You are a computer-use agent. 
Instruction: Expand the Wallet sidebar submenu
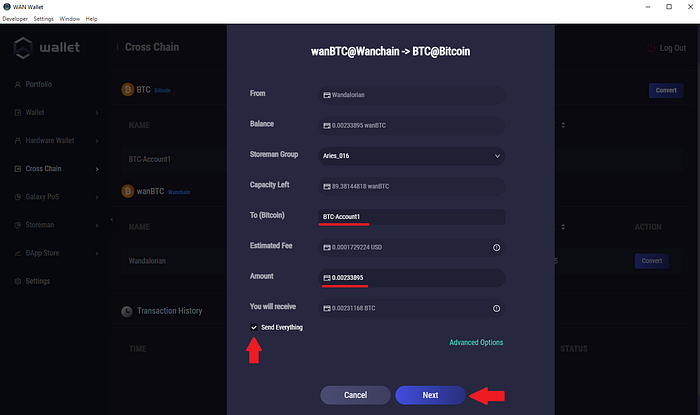click(97, 113)
